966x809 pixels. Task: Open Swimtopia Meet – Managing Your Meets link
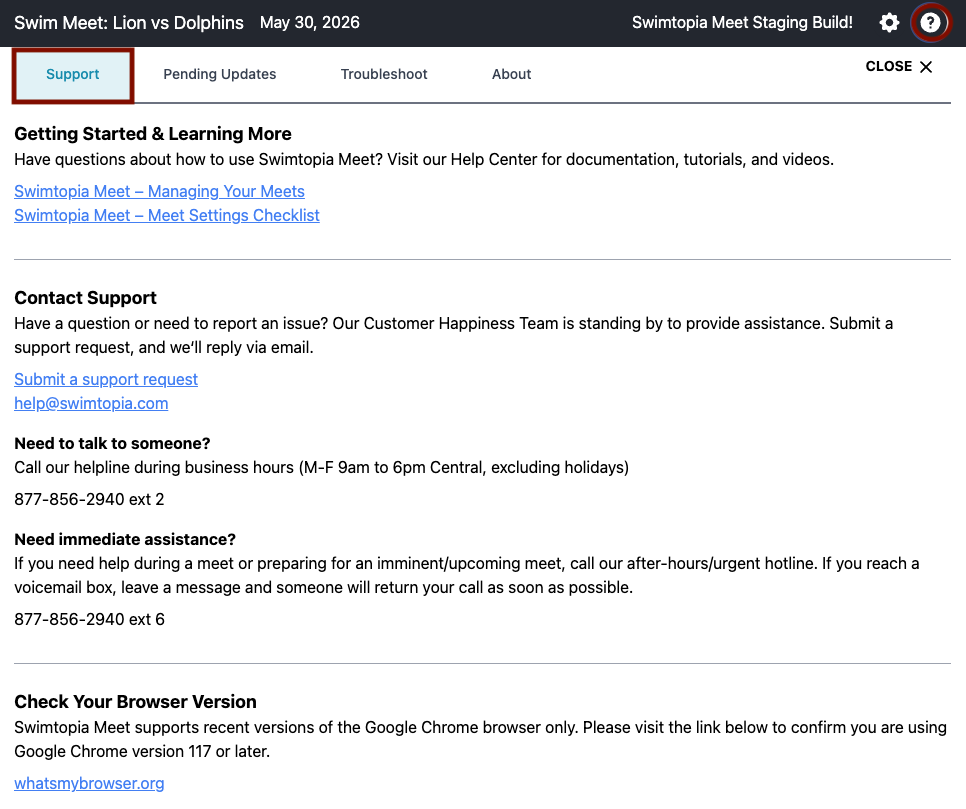tap(160, 192)
